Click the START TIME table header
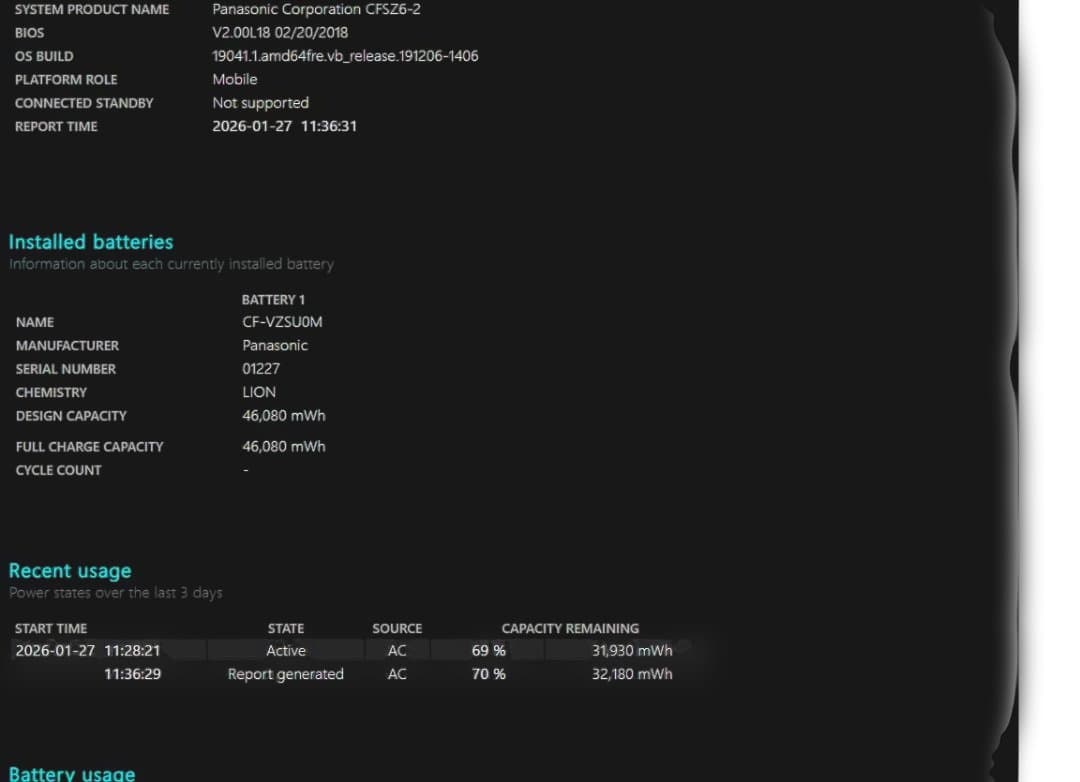Image resolution: width=1080 pixels, height=782 pixels. coord(51,628)
